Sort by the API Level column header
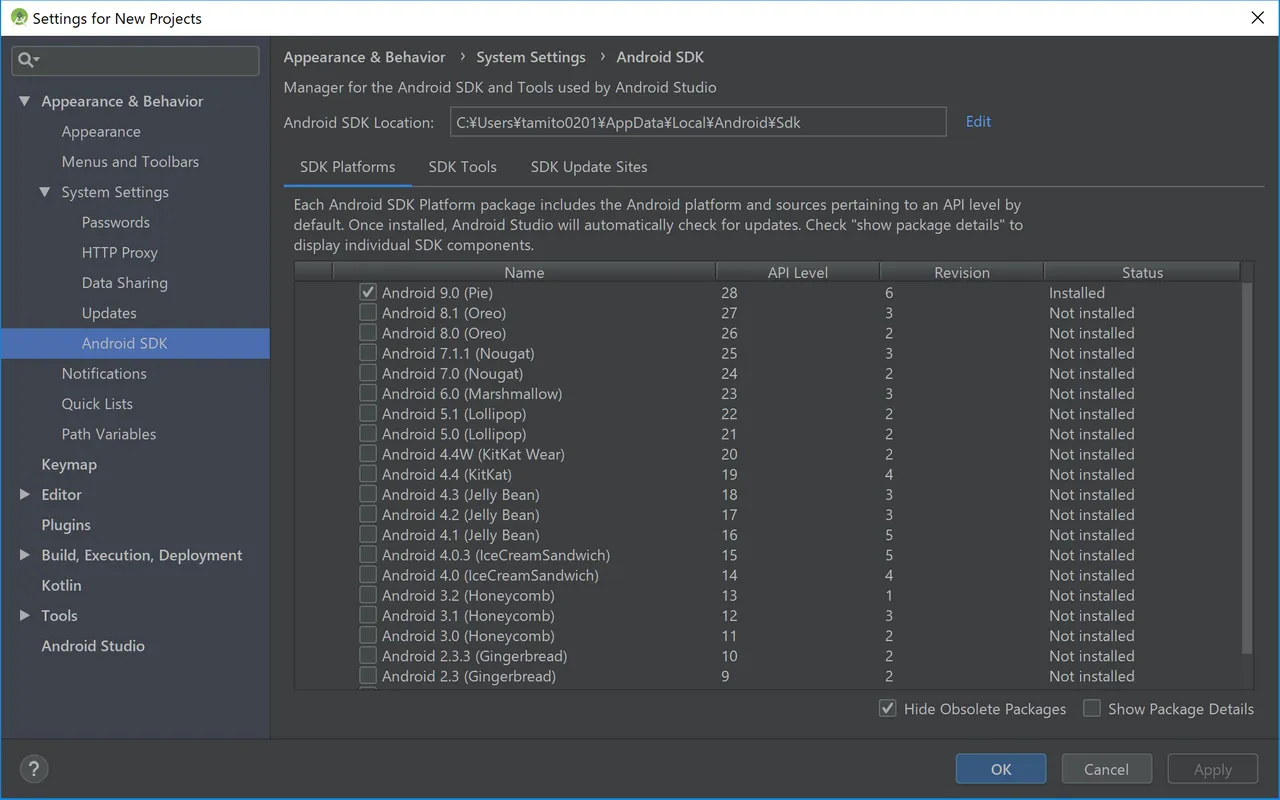Viewport: 1280px width, 800px height. 798,272
